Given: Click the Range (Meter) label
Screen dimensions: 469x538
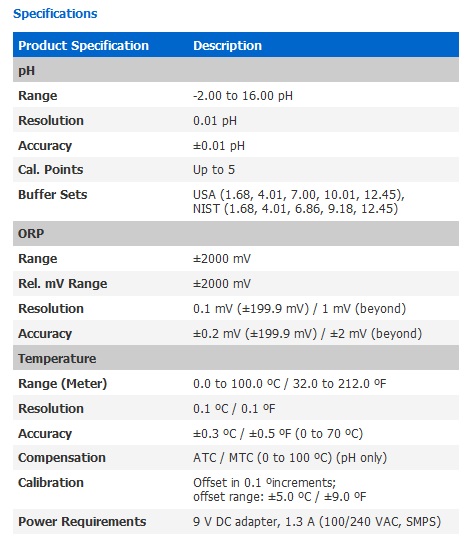Looking at the screenshot, I should coord(63,383).
